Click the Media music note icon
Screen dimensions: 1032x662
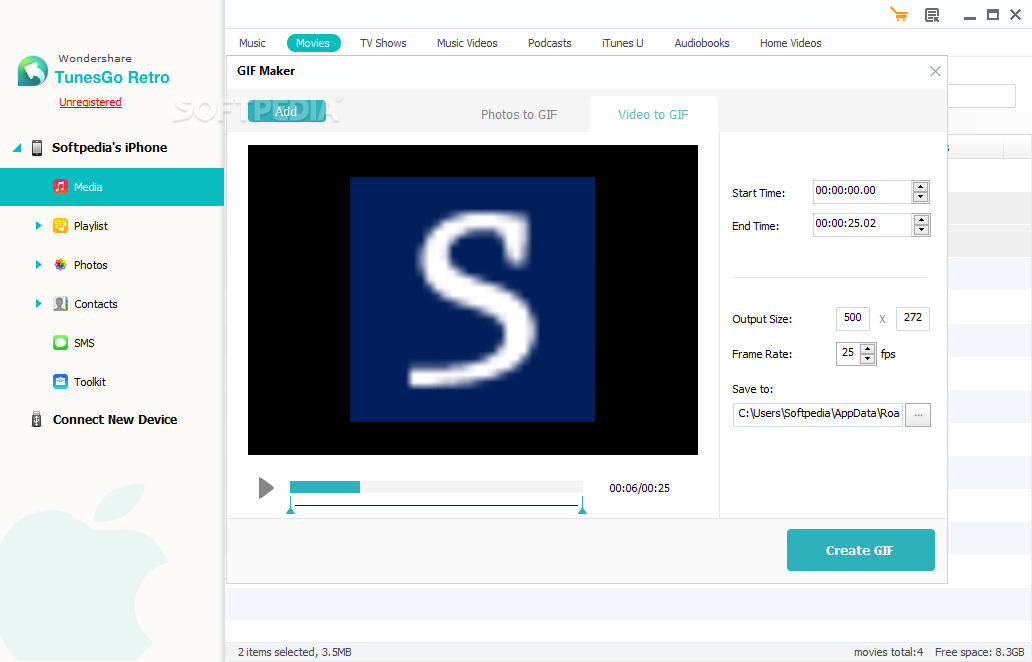[x=61, y=186]
